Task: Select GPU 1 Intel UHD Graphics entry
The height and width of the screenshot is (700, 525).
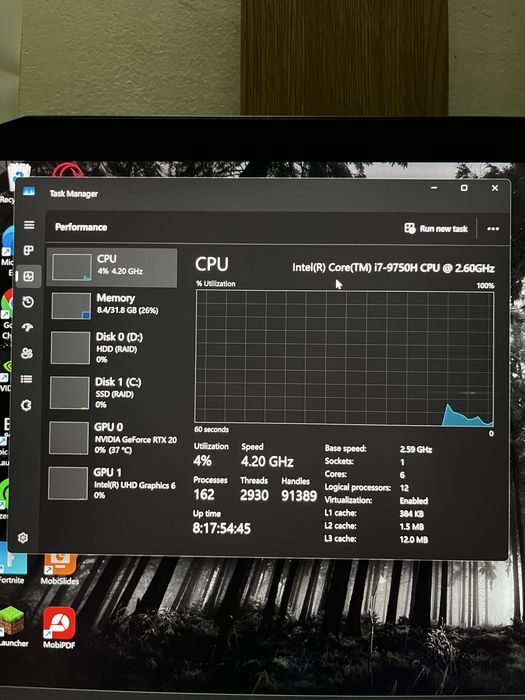Action: click(111, 483)
